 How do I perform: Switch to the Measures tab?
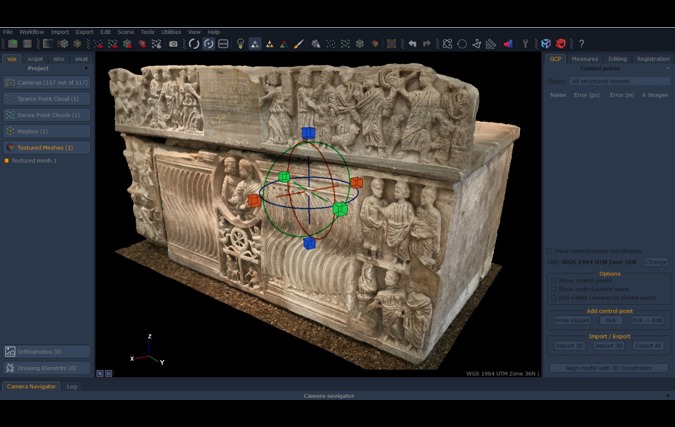pyautogui.click(x=585, y=59)
